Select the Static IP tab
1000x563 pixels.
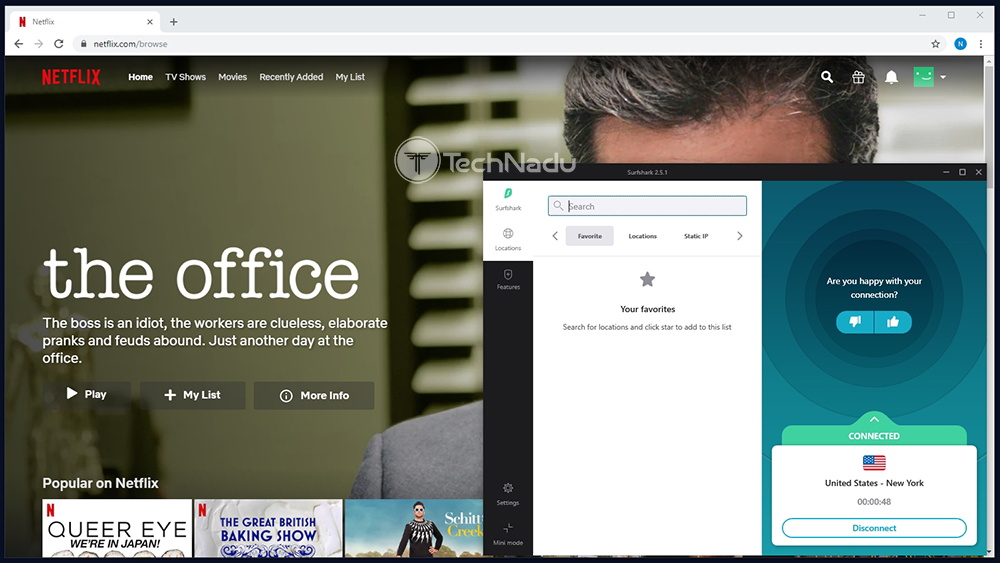click(x=696, y=236)
